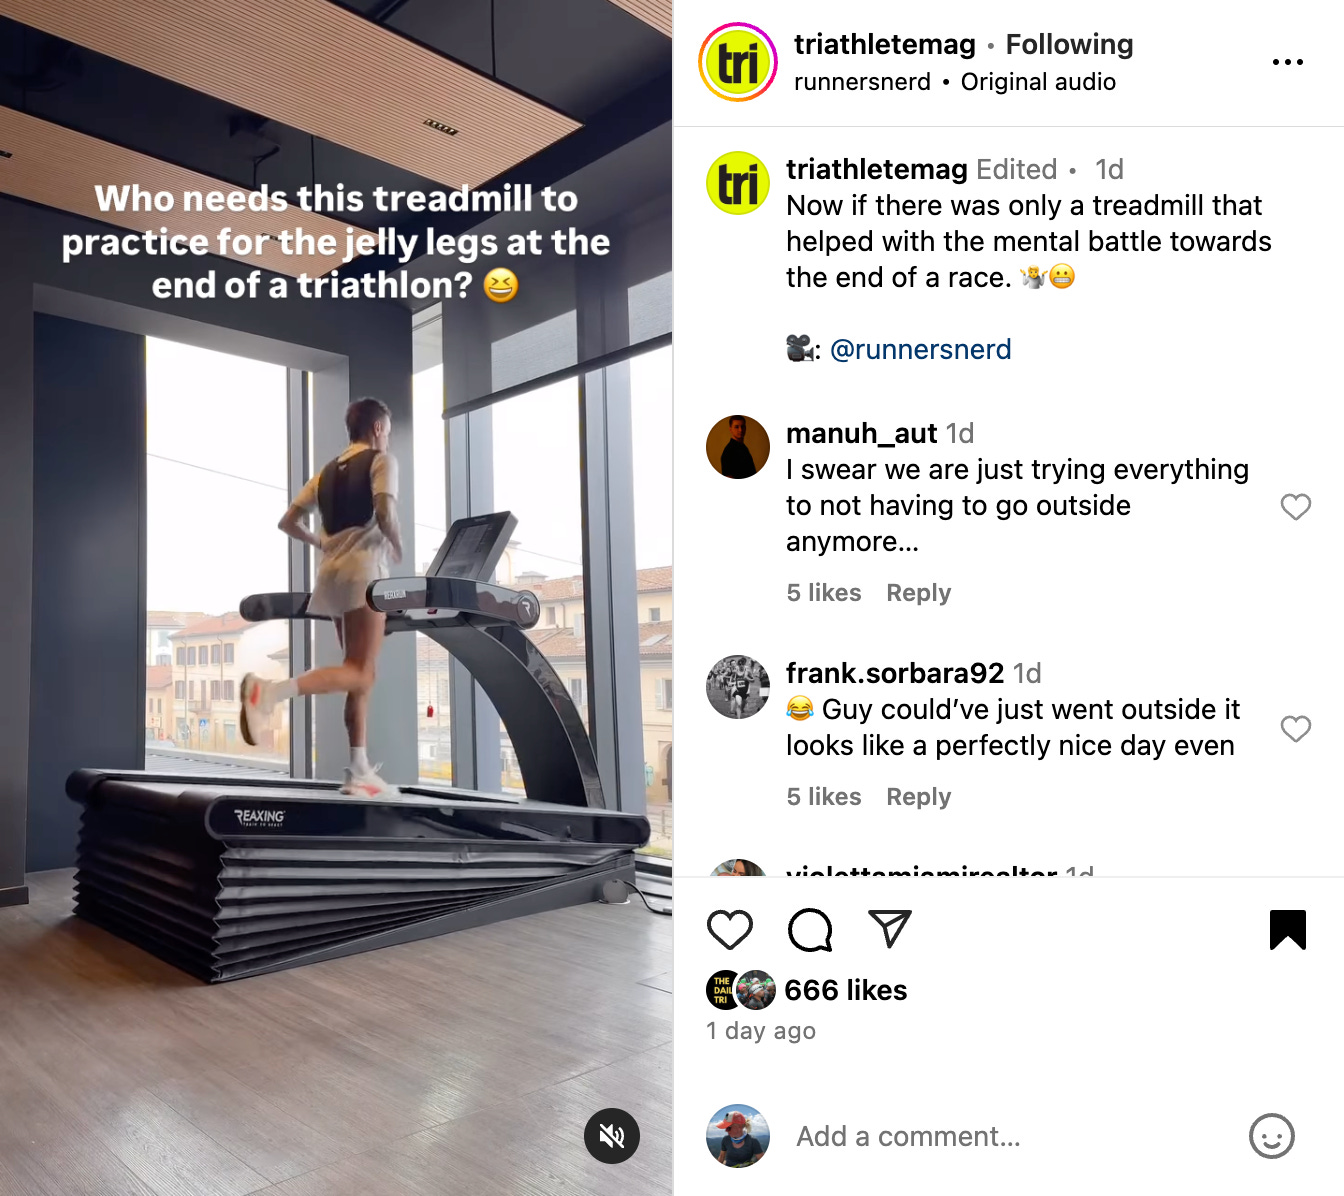Toggle the saved bookmark icon
This screenshot has height=1196, width=1344.
pos(1288,930)
